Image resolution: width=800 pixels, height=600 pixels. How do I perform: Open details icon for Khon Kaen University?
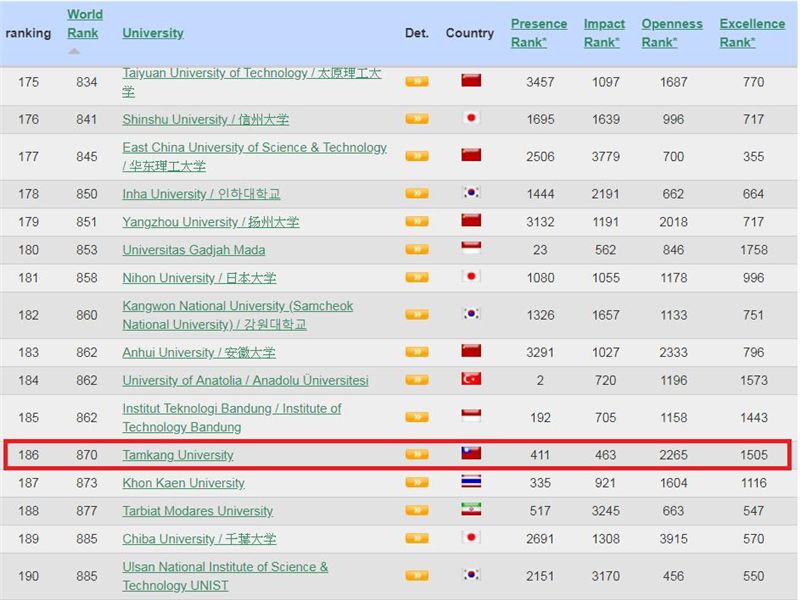pos(416,482)
